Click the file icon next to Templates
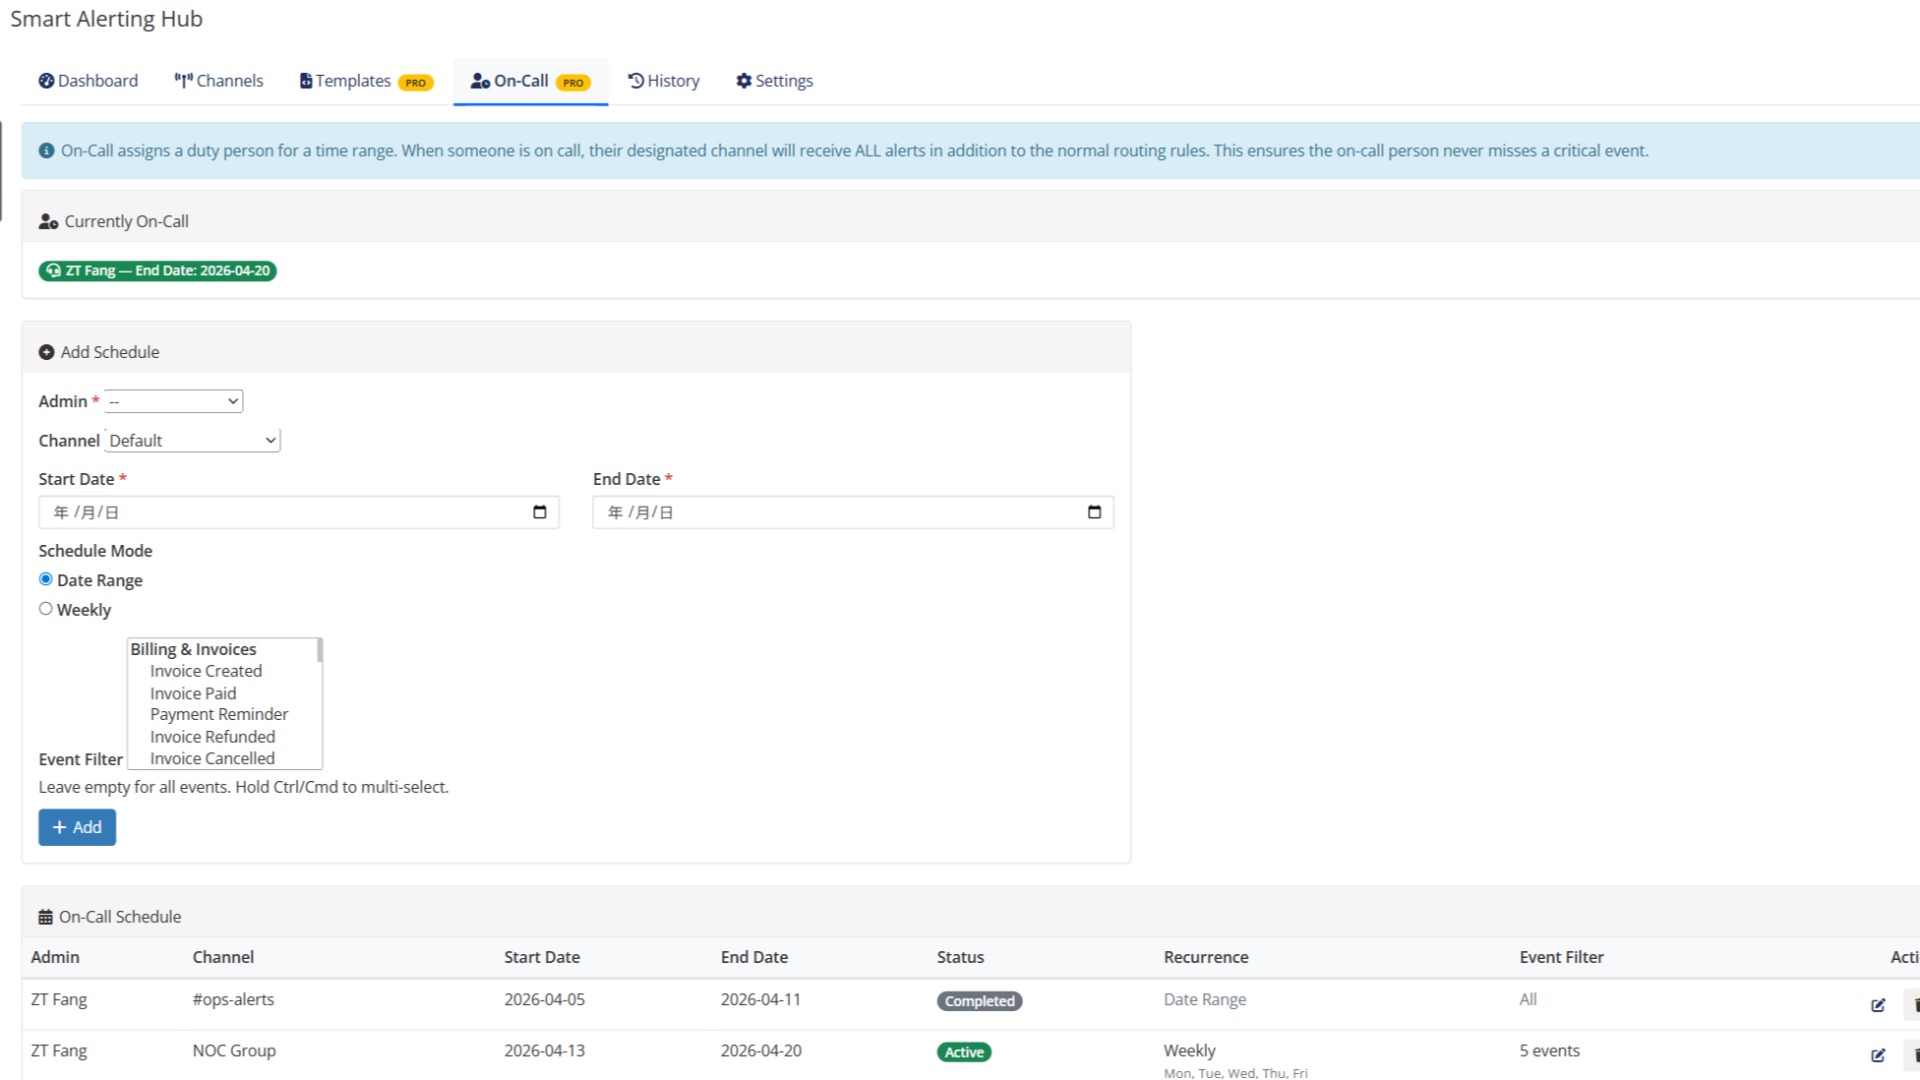The height and width of the screenshot is (1080, 1920). pyautogui.click(x=304, y=80)
